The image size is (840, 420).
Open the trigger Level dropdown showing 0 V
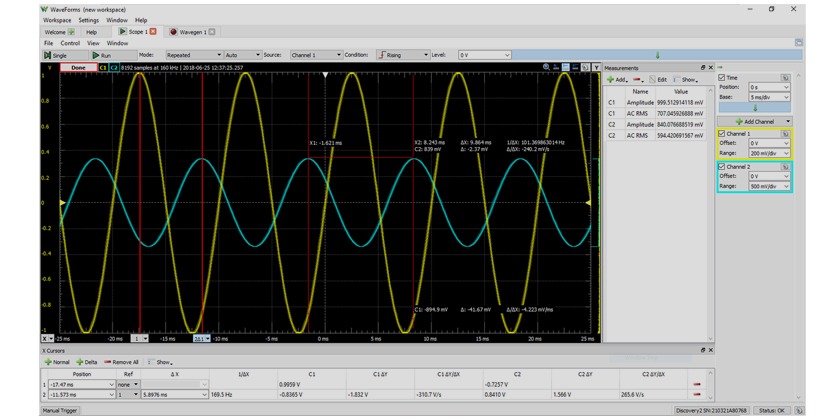[484, 55]
